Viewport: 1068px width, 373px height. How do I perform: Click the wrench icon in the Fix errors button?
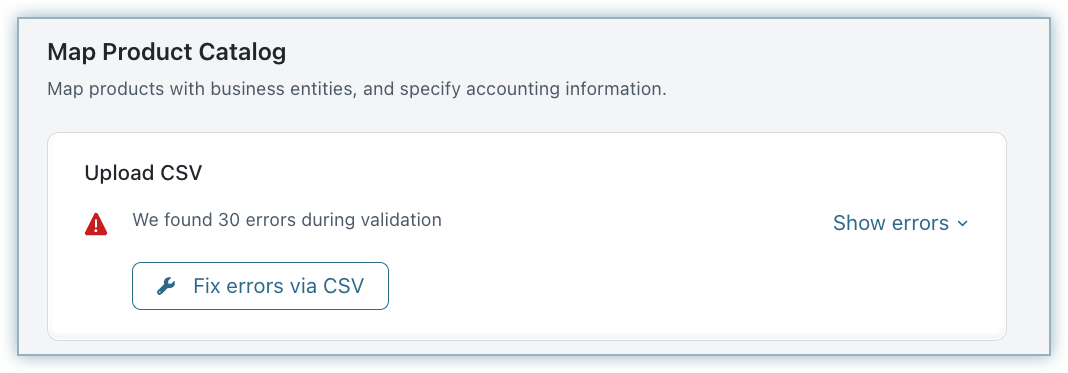pyautogui.click(x=166, y=286)
